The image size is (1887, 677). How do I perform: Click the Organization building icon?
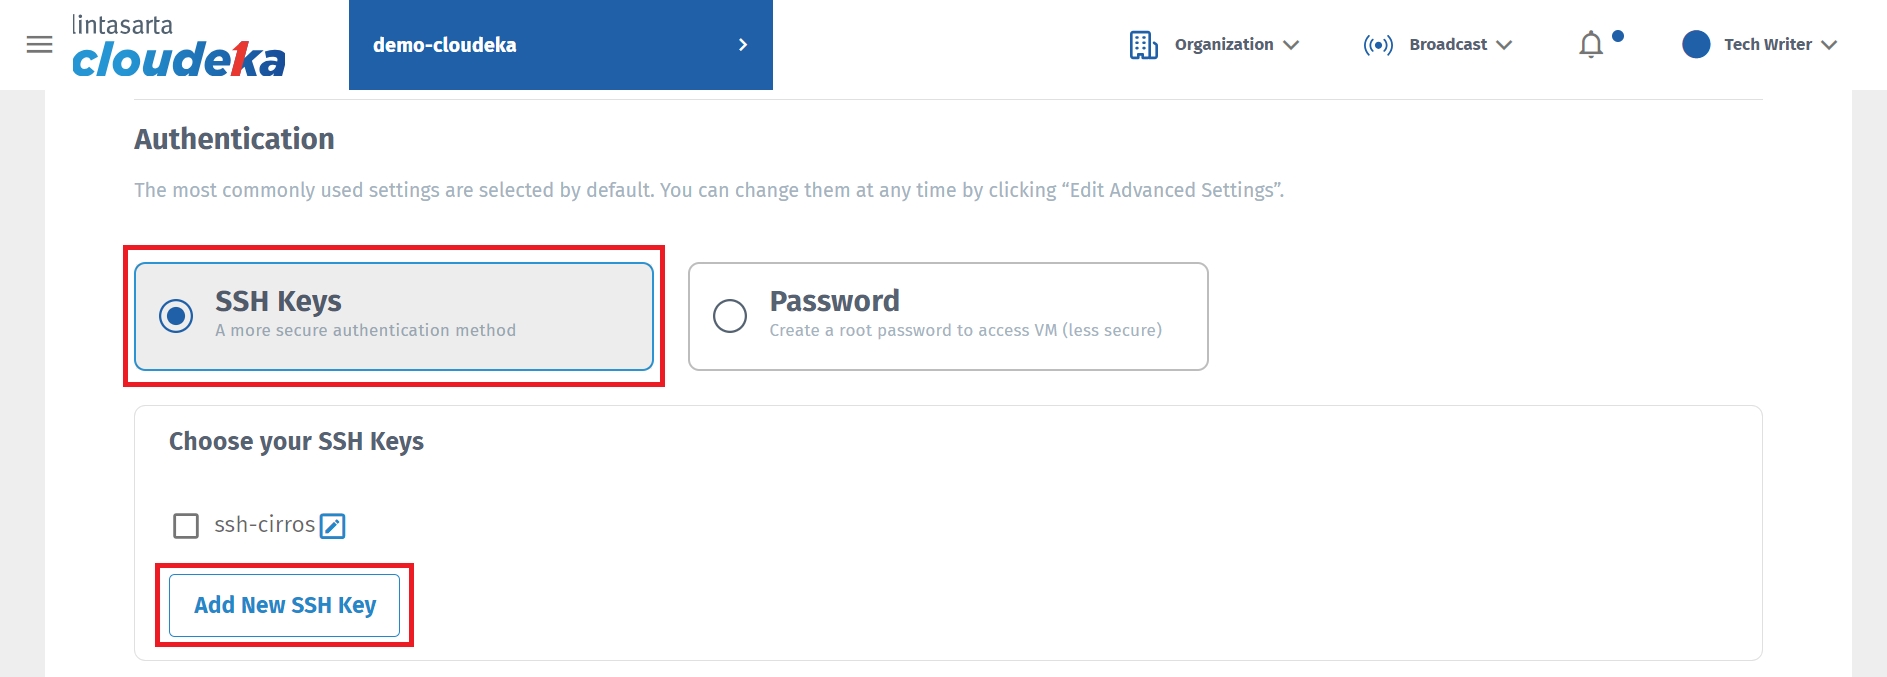pyautogui.click(x=1143, y=45)
